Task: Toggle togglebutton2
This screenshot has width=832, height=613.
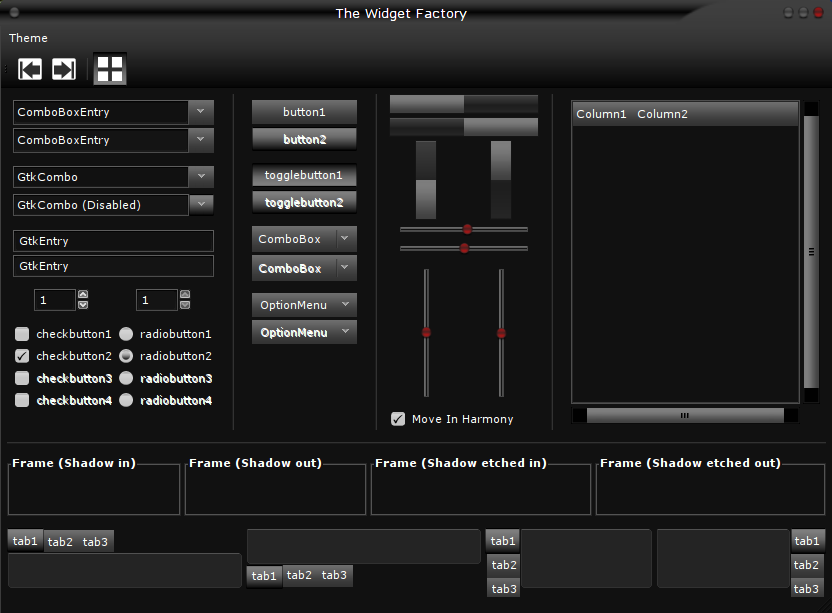Action: [x=304, y=202]
